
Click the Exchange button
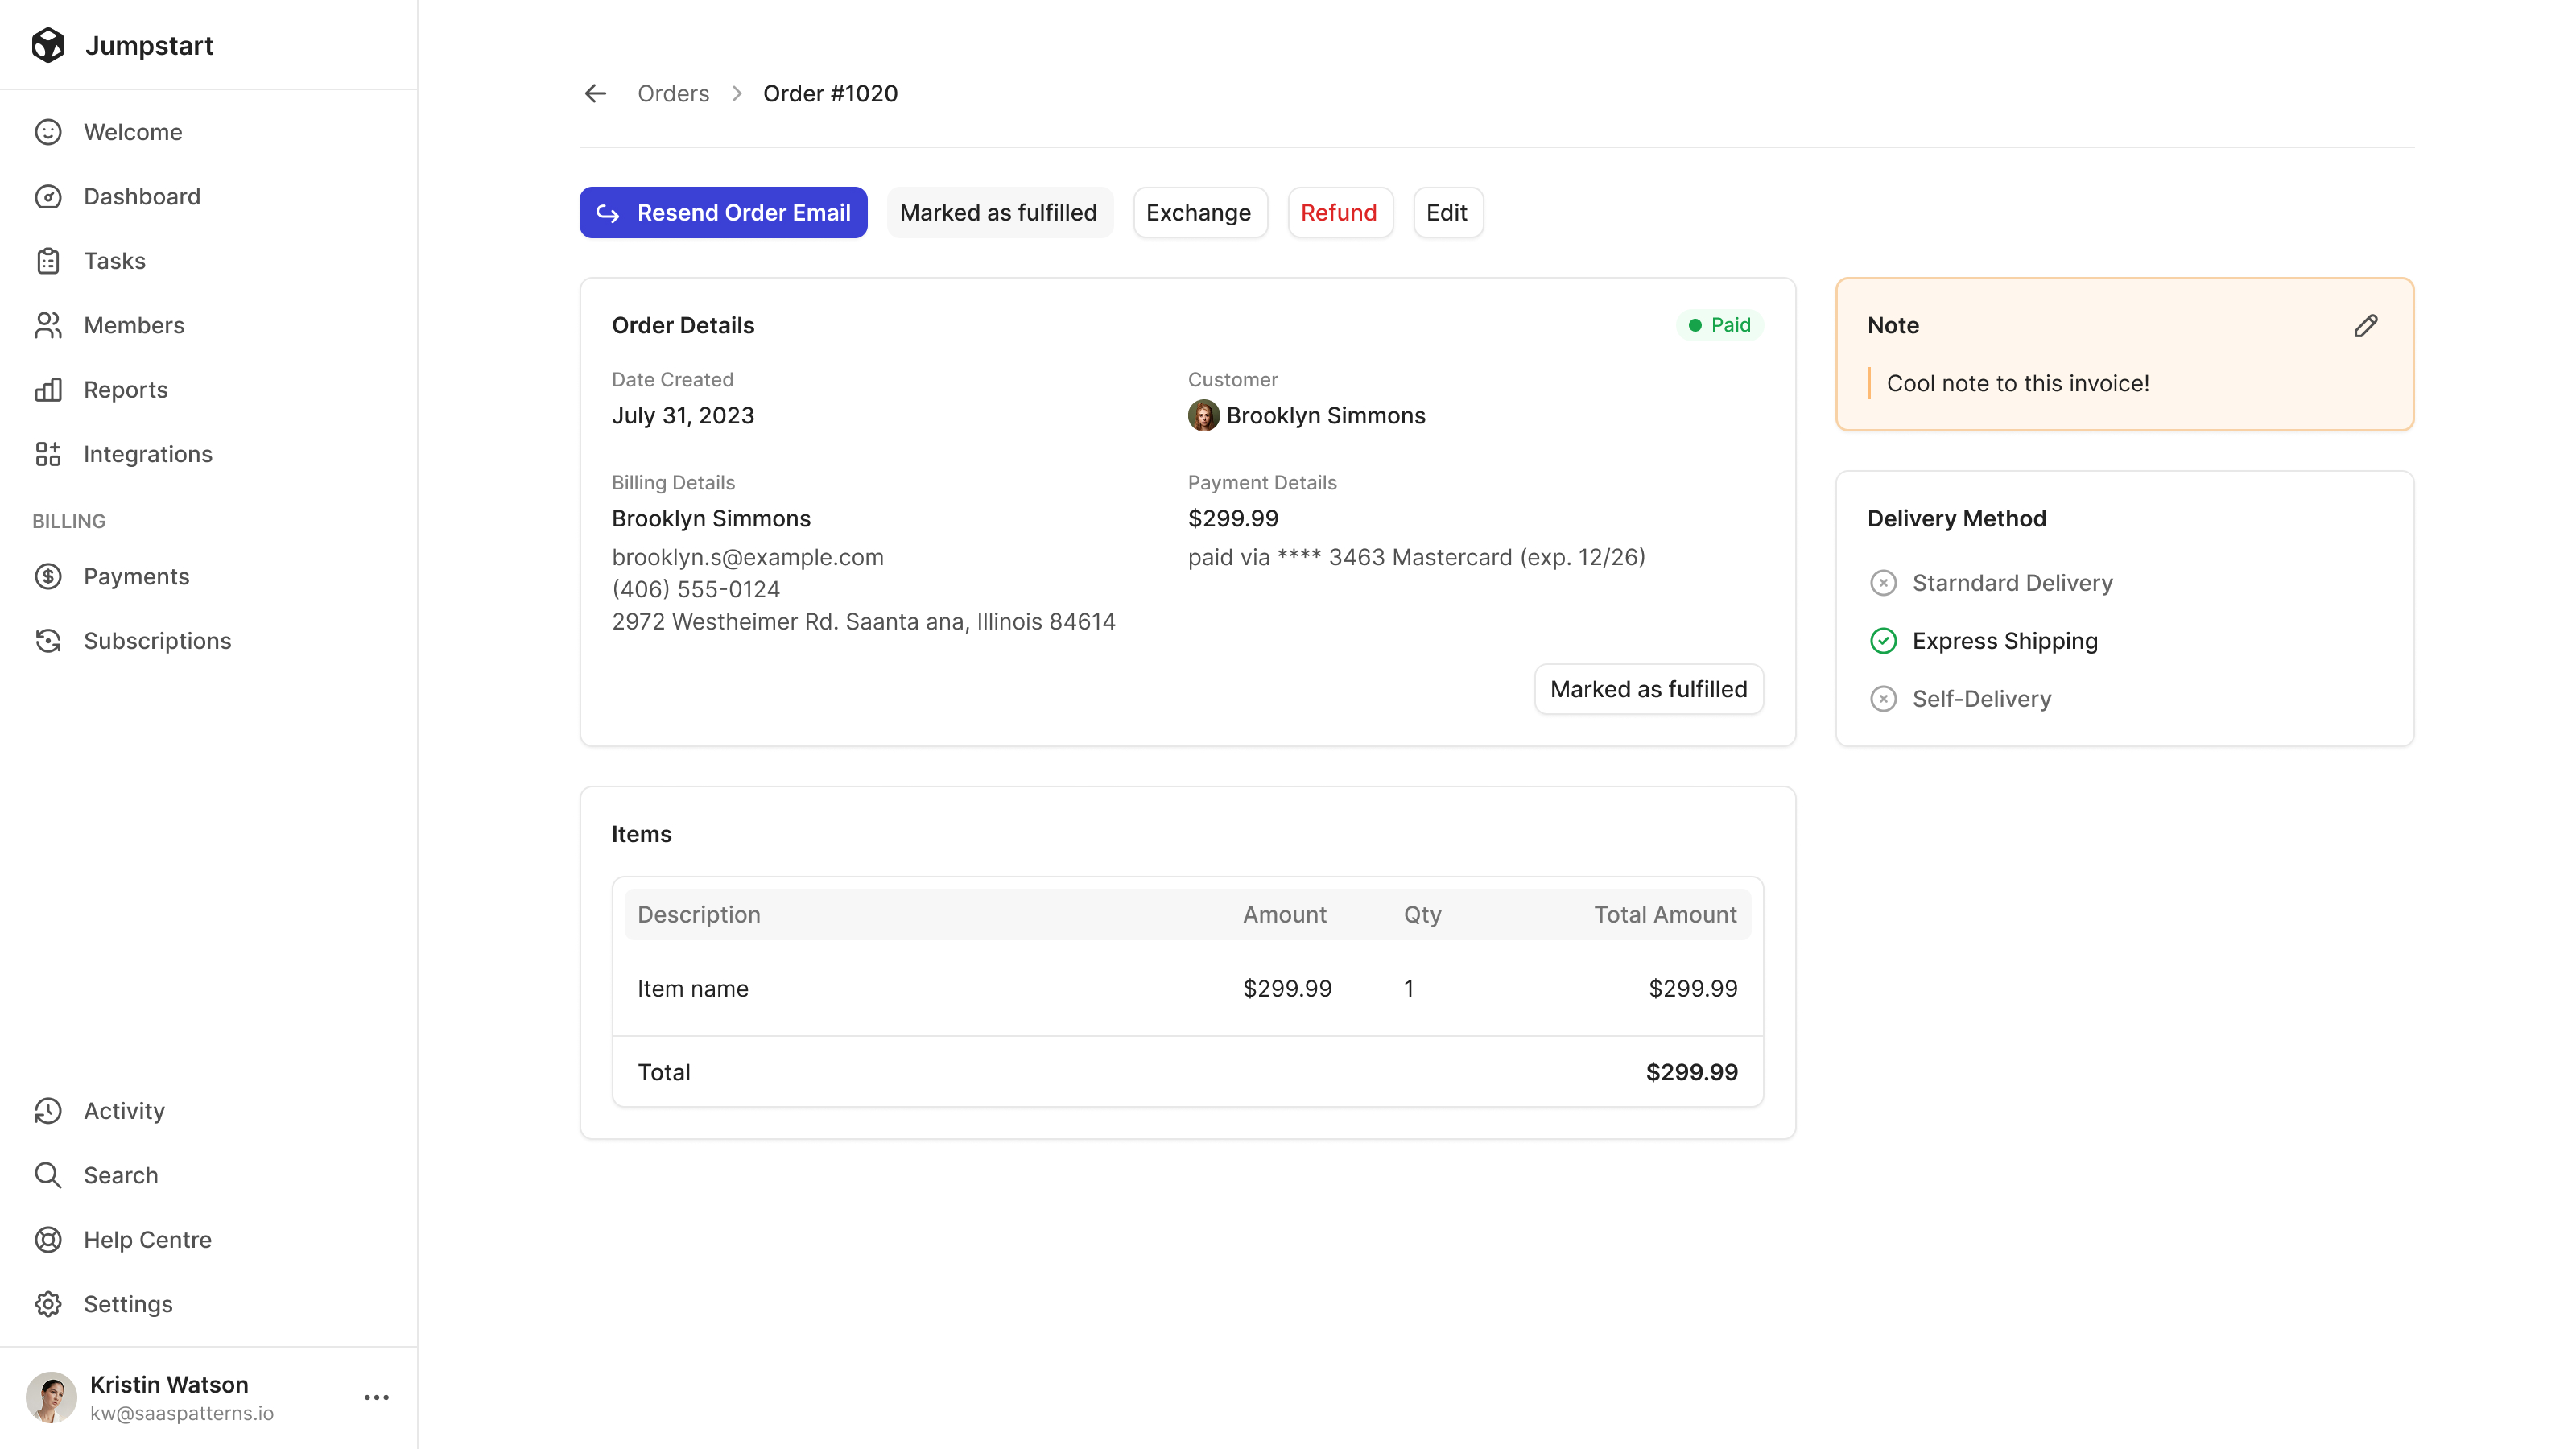1199,213
